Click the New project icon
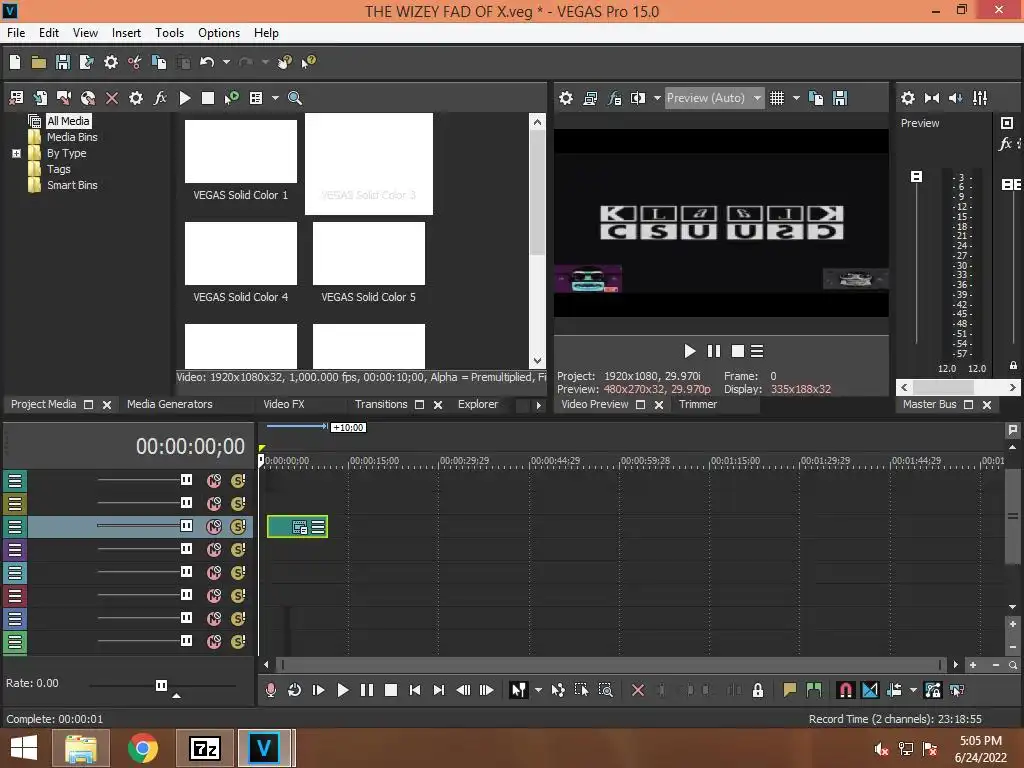 pyautogui.click(x=15, y=62)
